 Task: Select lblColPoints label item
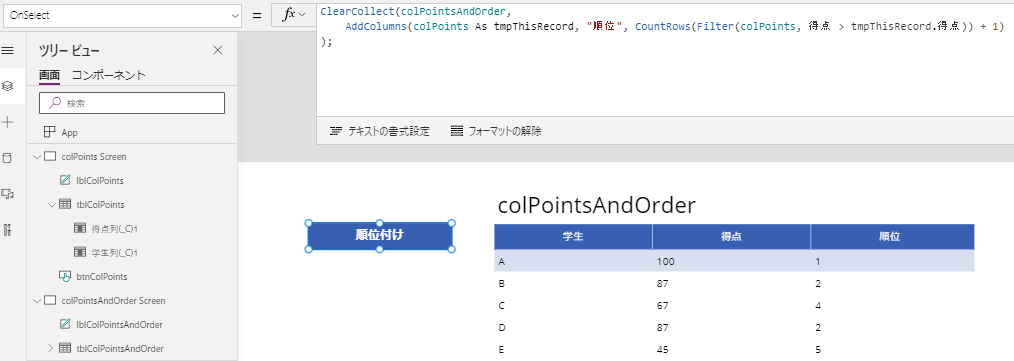click(x=100, y=180)
